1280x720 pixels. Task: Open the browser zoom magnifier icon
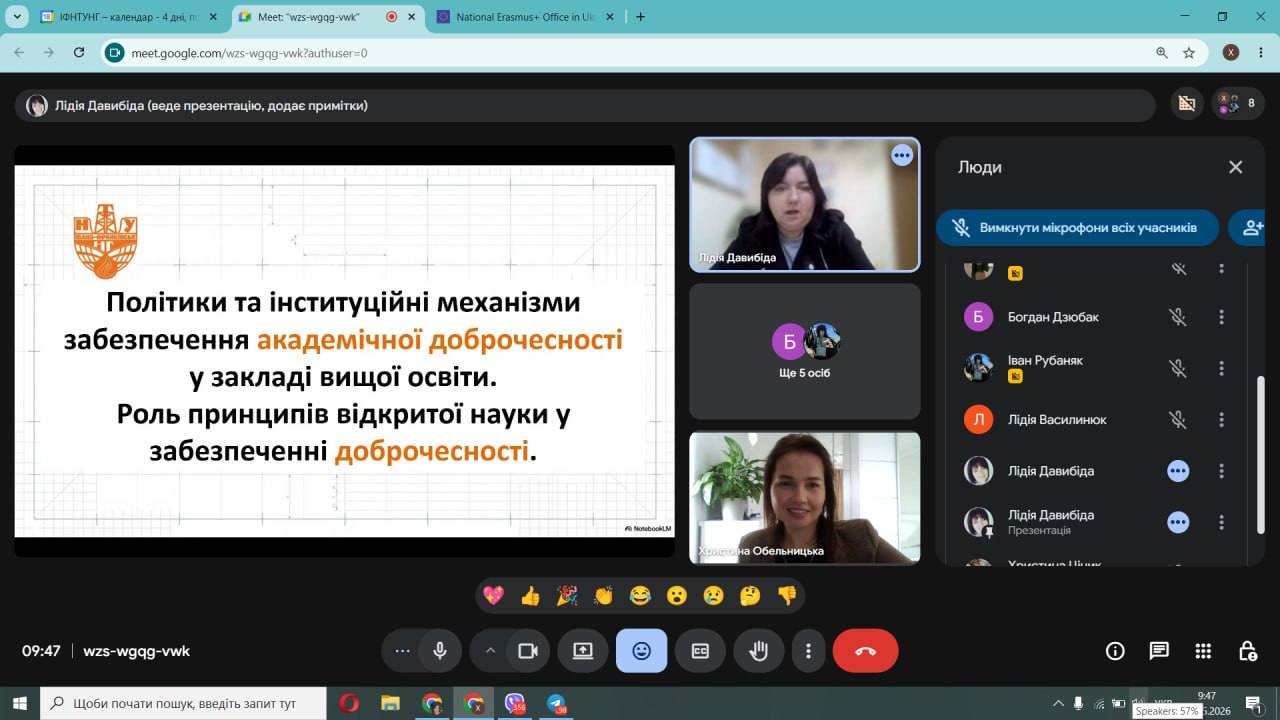click(x=1162, y=53)
